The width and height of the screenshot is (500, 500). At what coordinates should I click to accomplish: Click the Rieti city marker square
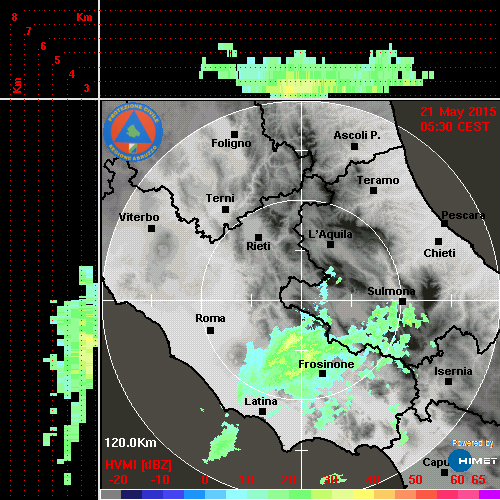[258, 237]
